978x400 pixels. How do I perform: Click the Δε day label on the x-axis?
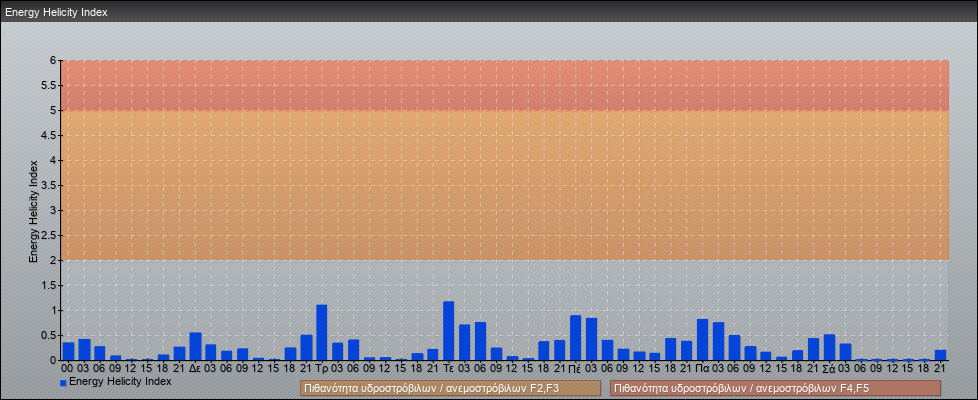(x=195, y=368)
